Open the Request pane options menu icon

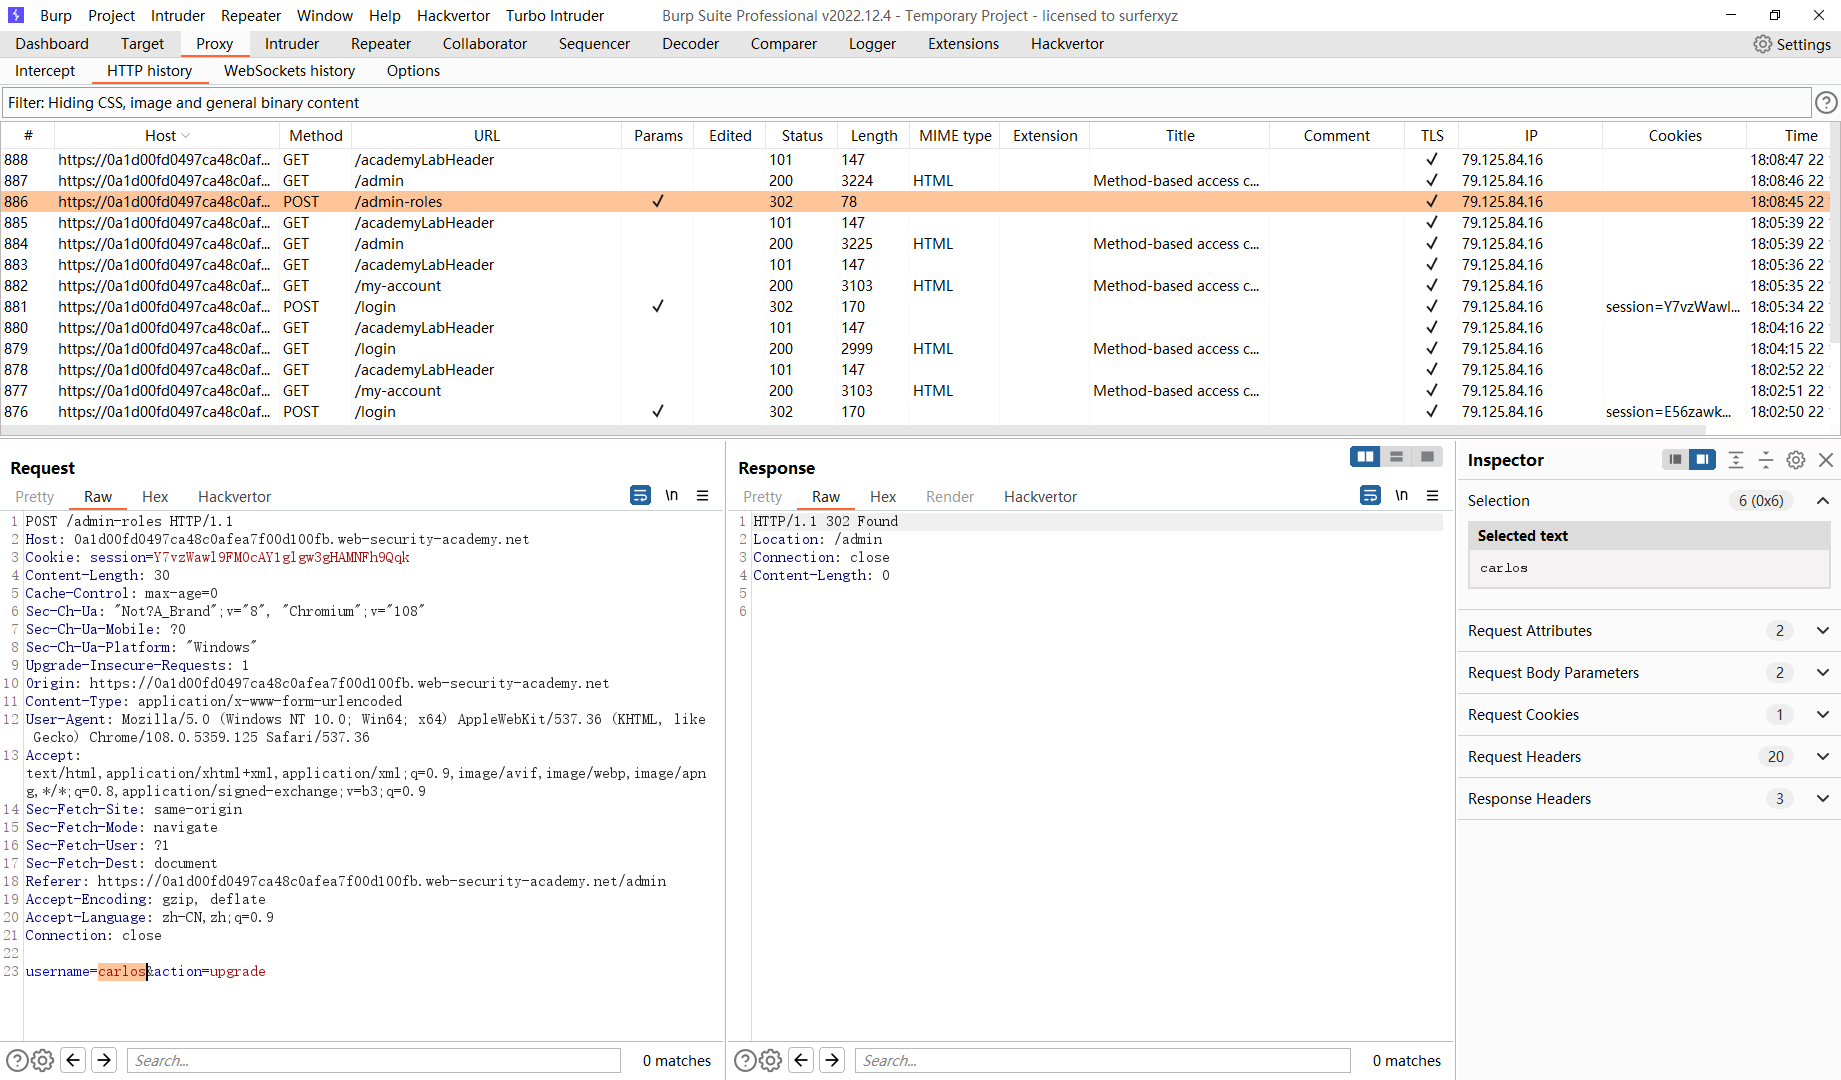click(x=703, y=495)
